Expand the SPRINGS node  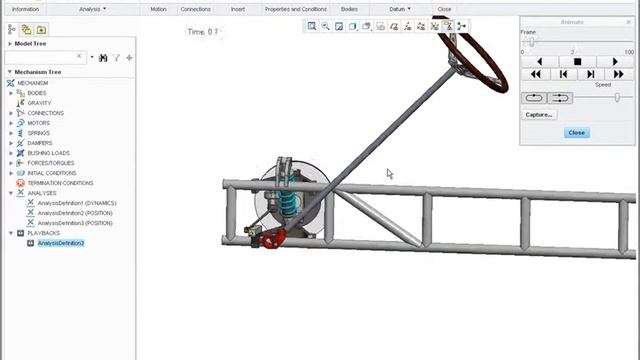[x=11, y=133]
